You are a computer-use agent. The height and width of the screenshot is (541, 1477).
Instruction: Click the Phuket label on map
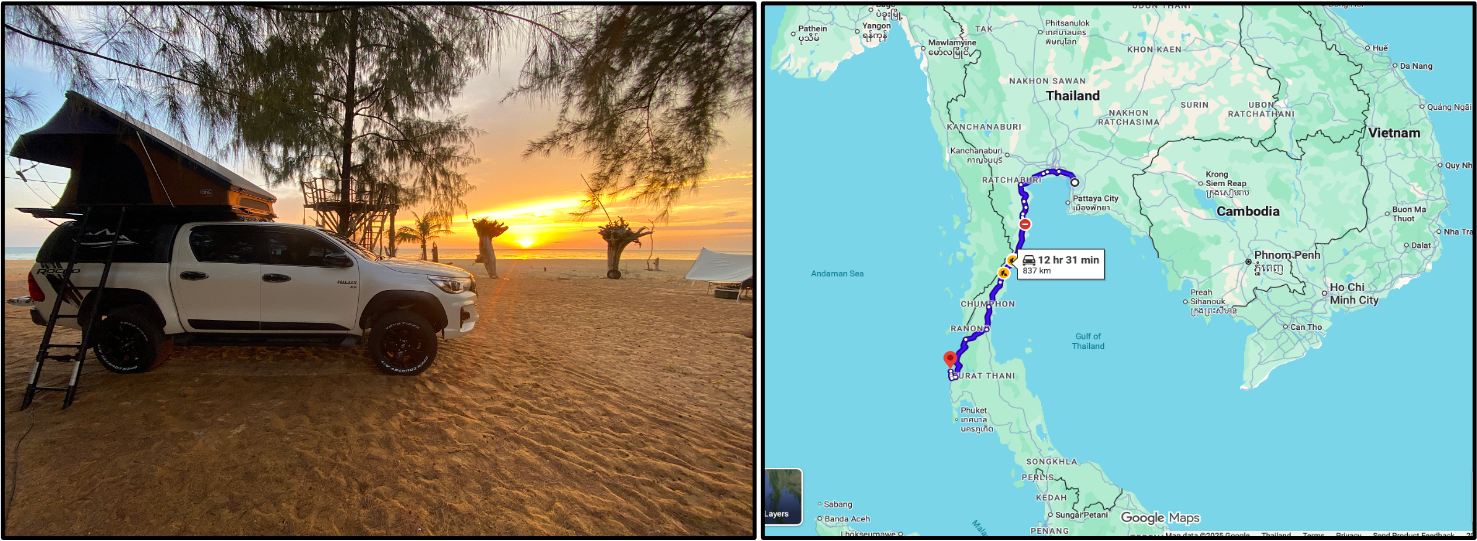(x=973, y=410)
